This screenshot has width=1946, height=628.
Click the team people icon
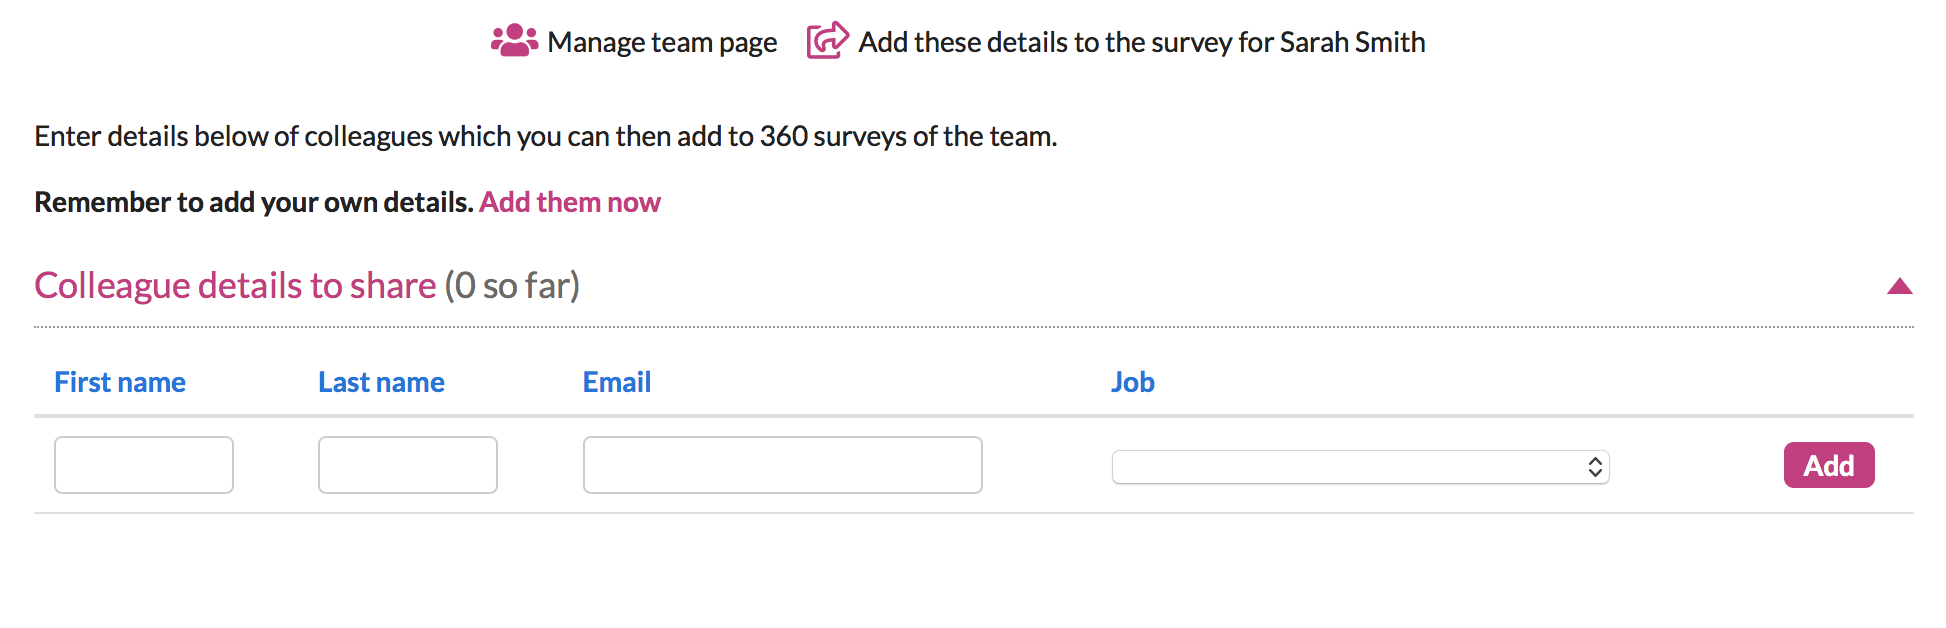pyautogui.click(x=514, y=41)
